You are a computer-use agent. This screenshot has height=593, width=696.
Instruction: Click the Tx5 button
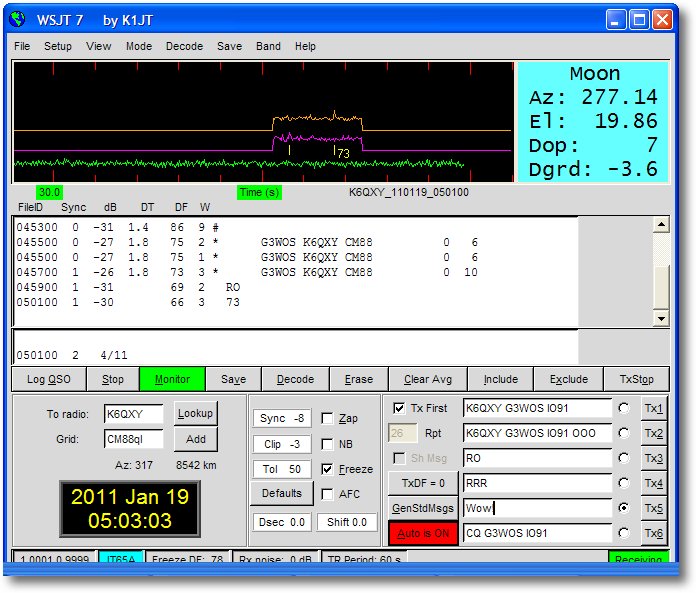click(x=653, y=508)
